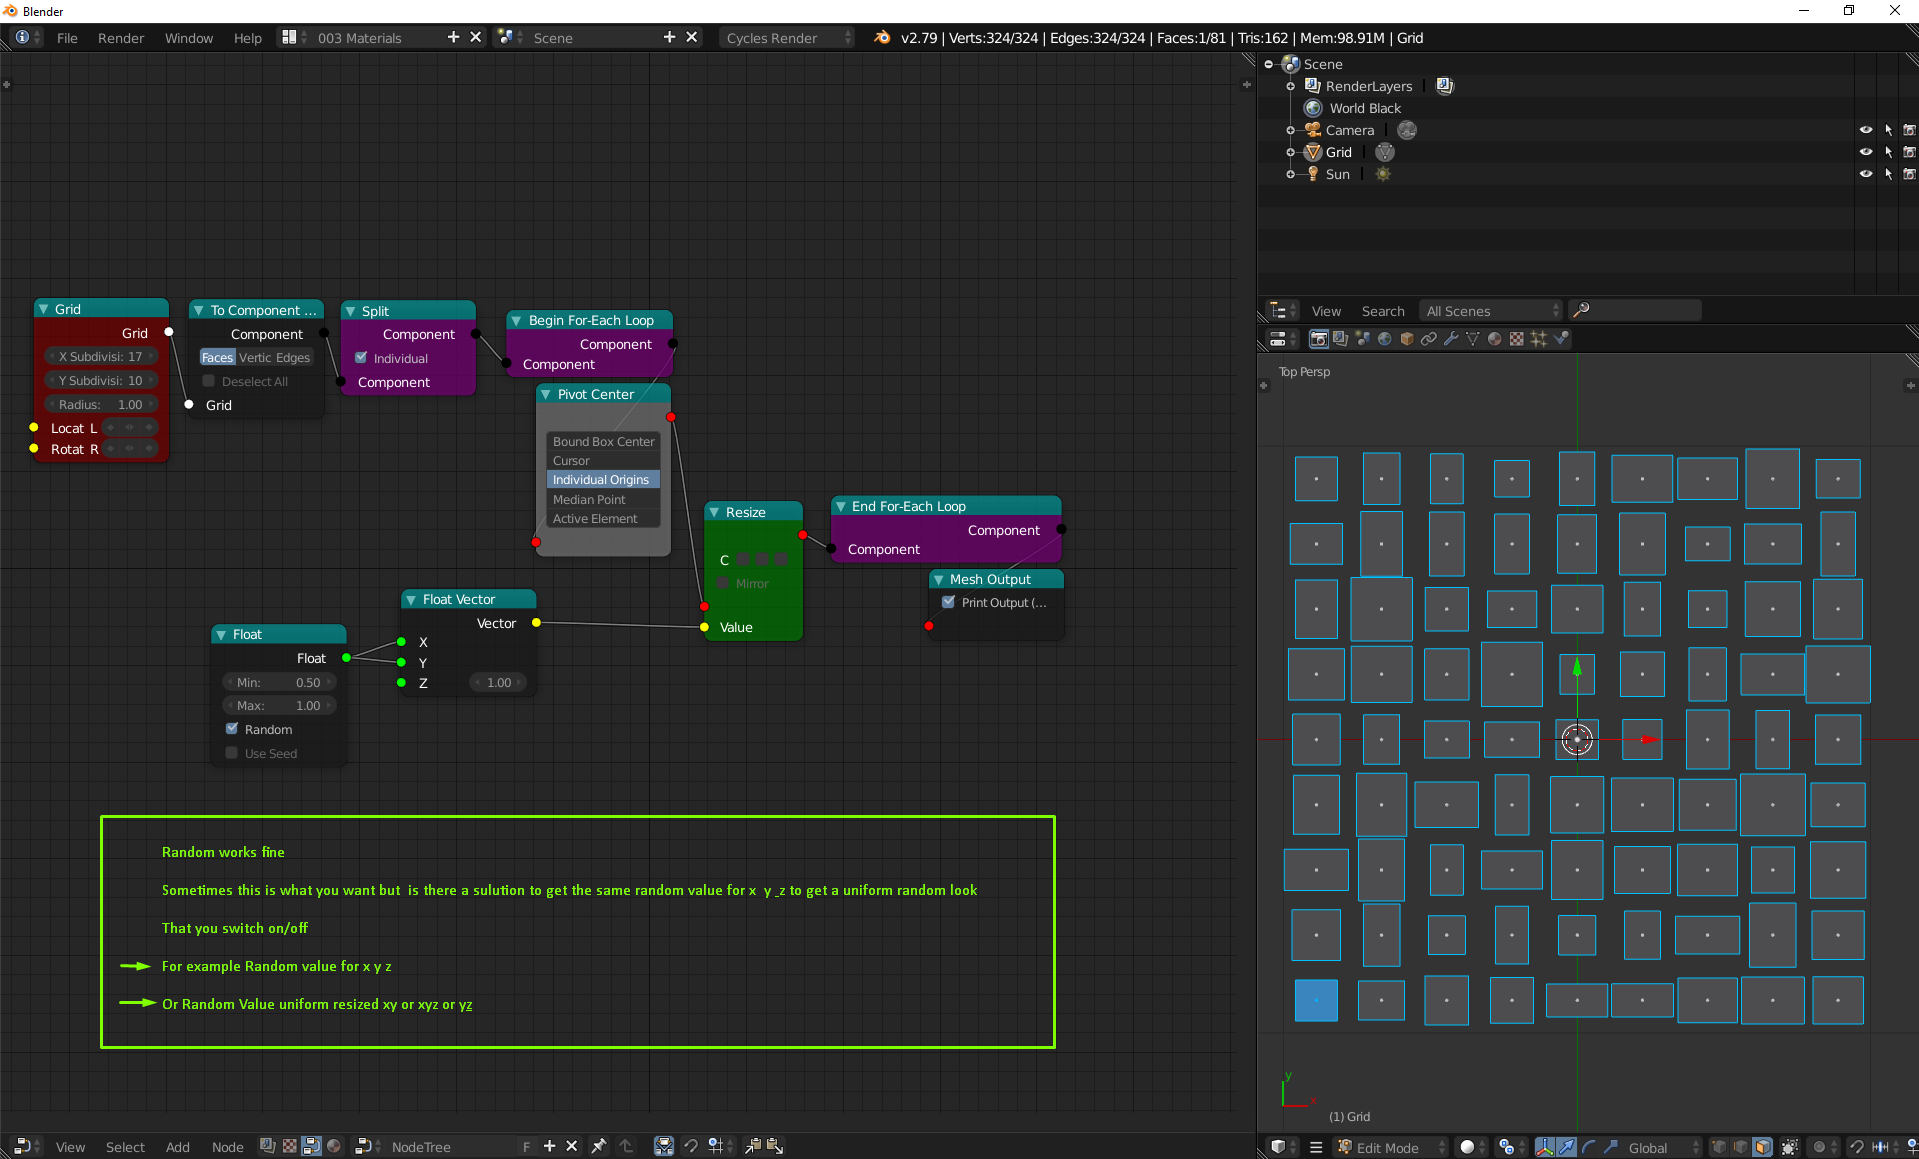This screenshot has height=1159, width=1919.
Task: Collapse the Split node header triangle
Action: click(x=351, y=311)
